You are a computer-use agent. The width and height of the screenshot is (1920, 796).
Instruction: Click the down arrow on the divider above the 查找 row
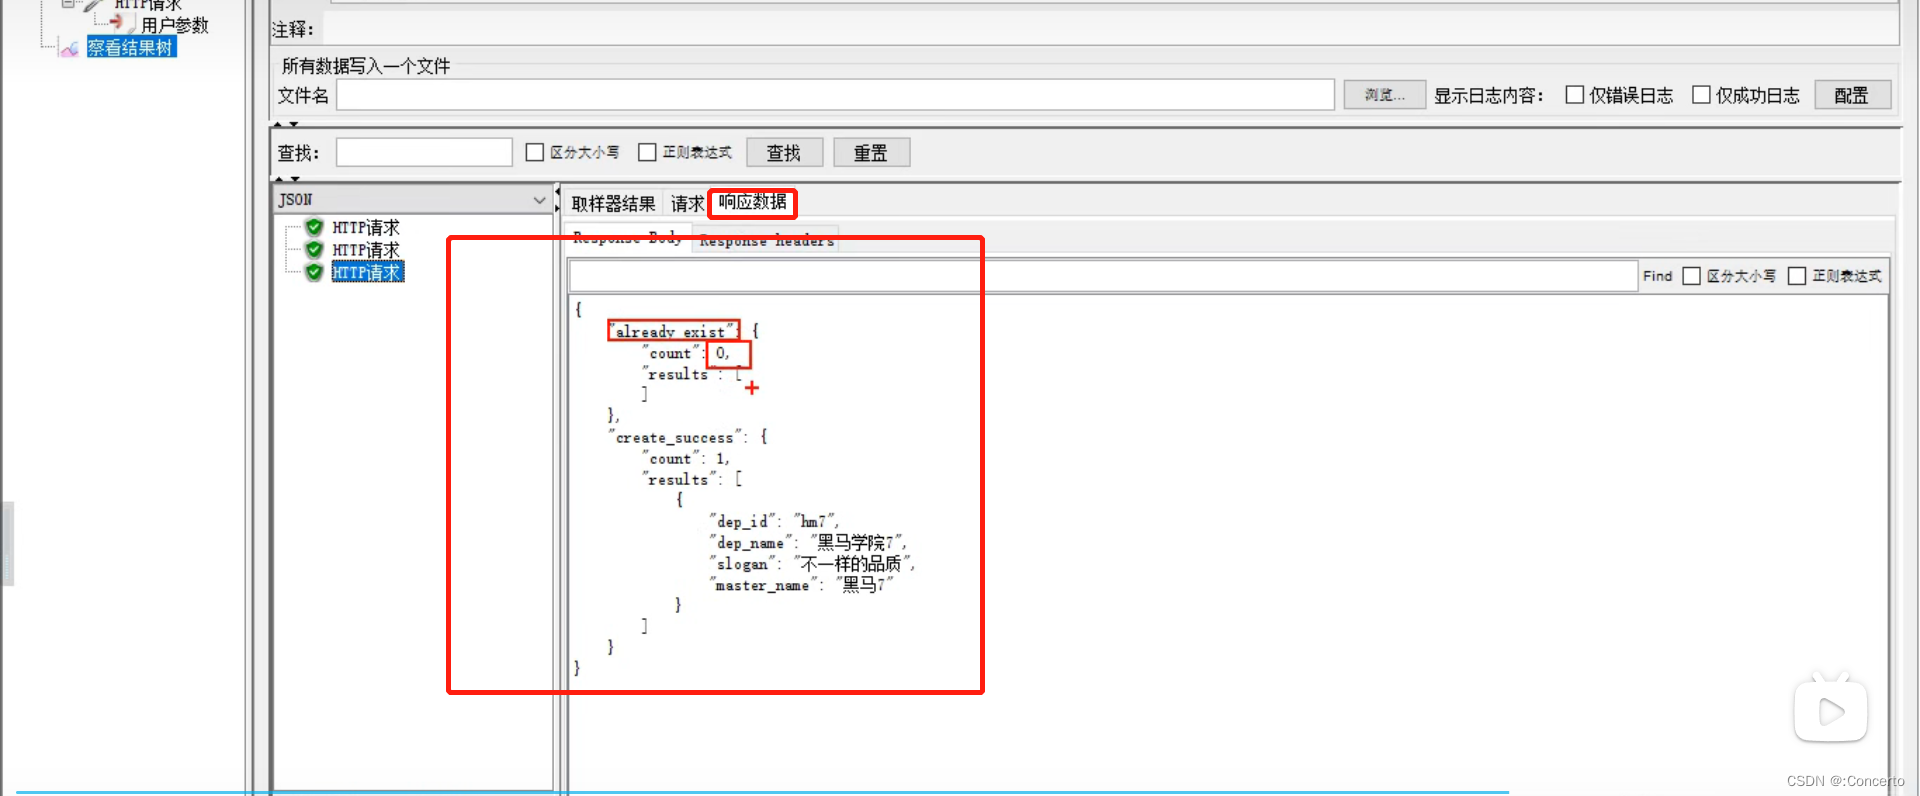293,124
